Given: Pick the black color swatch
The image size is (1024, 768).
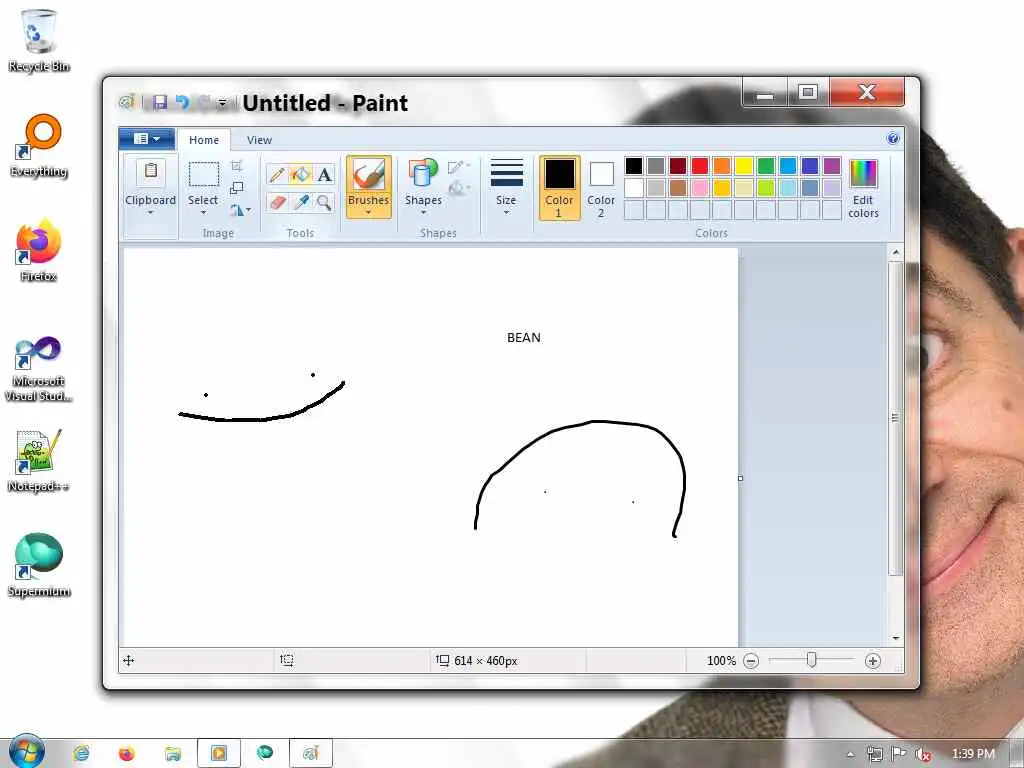Looking at the screenshot, I should [633, 166].
